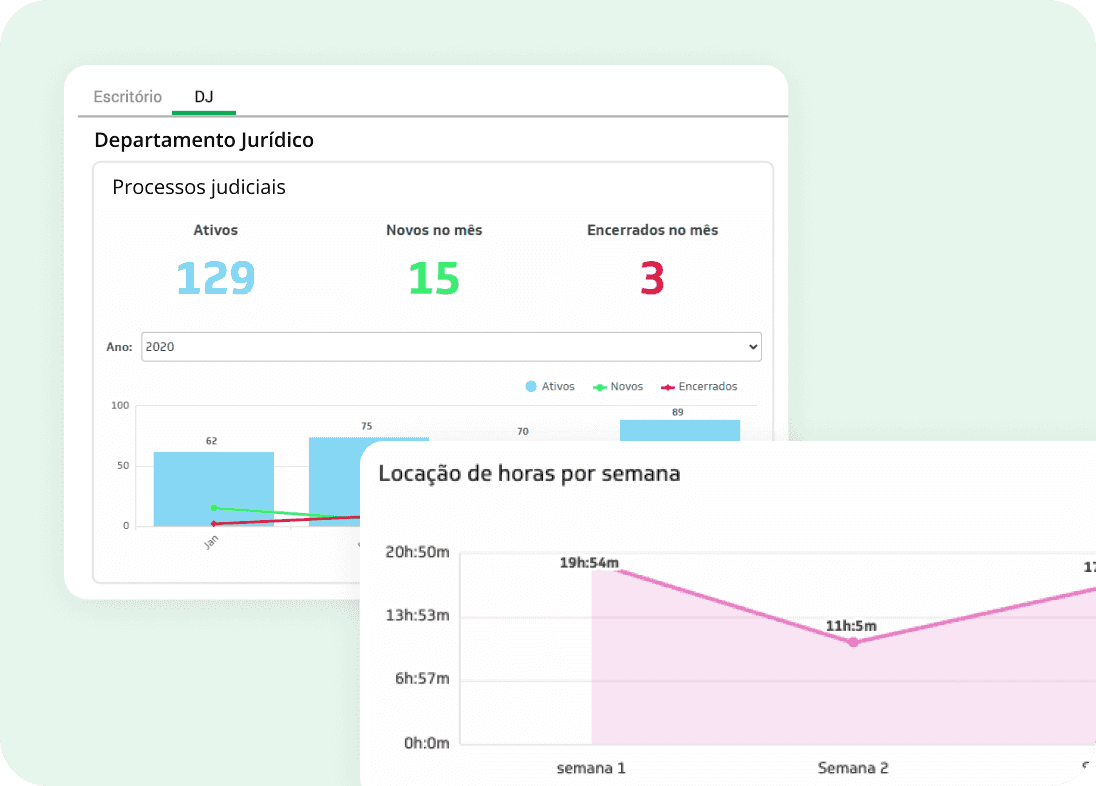Click the dropdown arrow of the 2020 selector
This screenshot has width=1096, height=786.
752,347
